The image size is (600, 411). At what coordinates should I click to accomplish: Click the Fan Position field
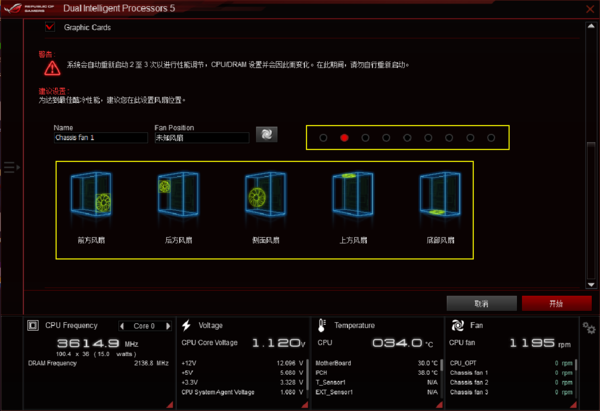[202, 137]
